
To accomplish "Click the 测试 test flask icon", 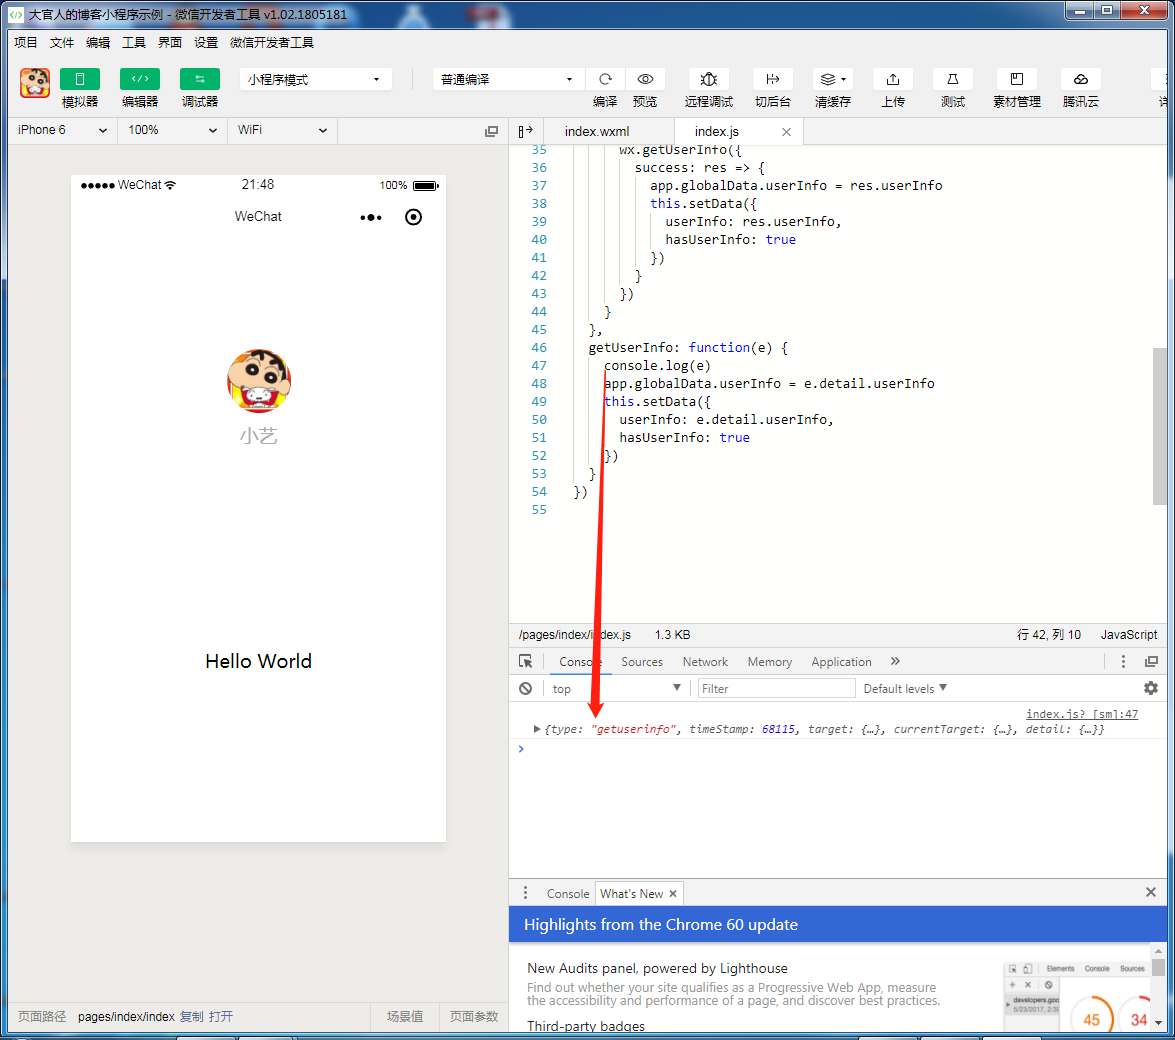I will pos(952,79).
